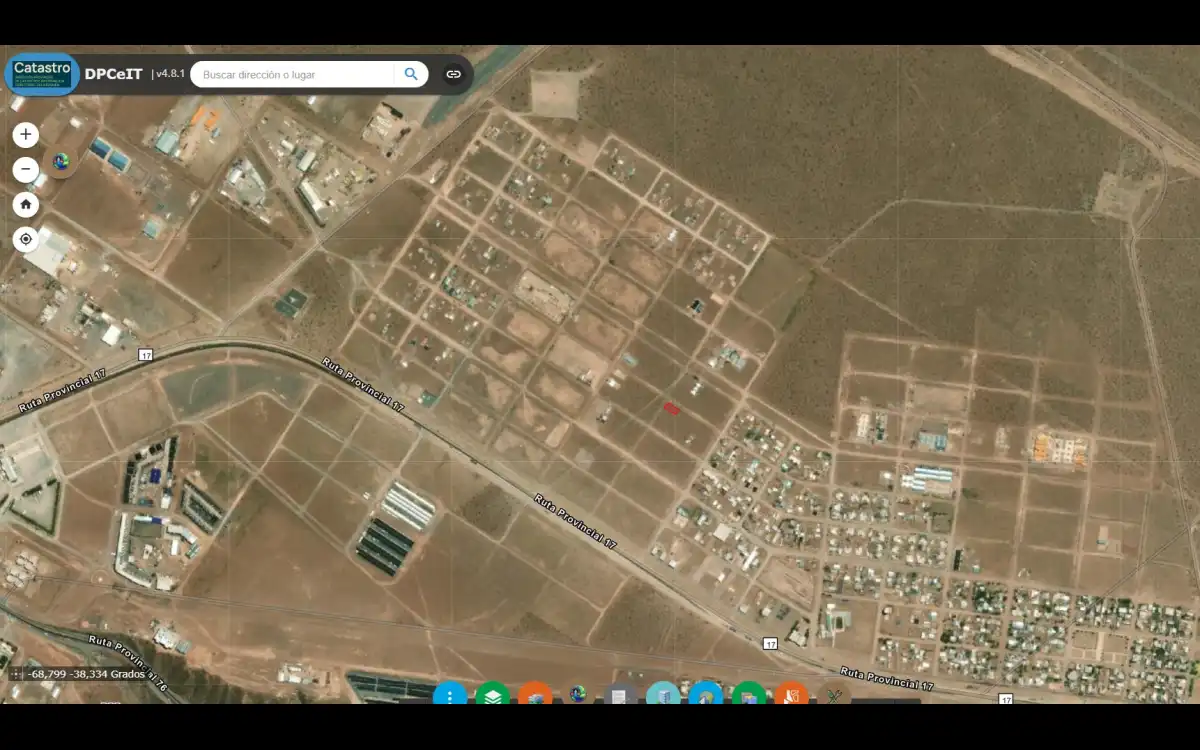Activate the my location button

pyautogui.click(x=26, y=240)
